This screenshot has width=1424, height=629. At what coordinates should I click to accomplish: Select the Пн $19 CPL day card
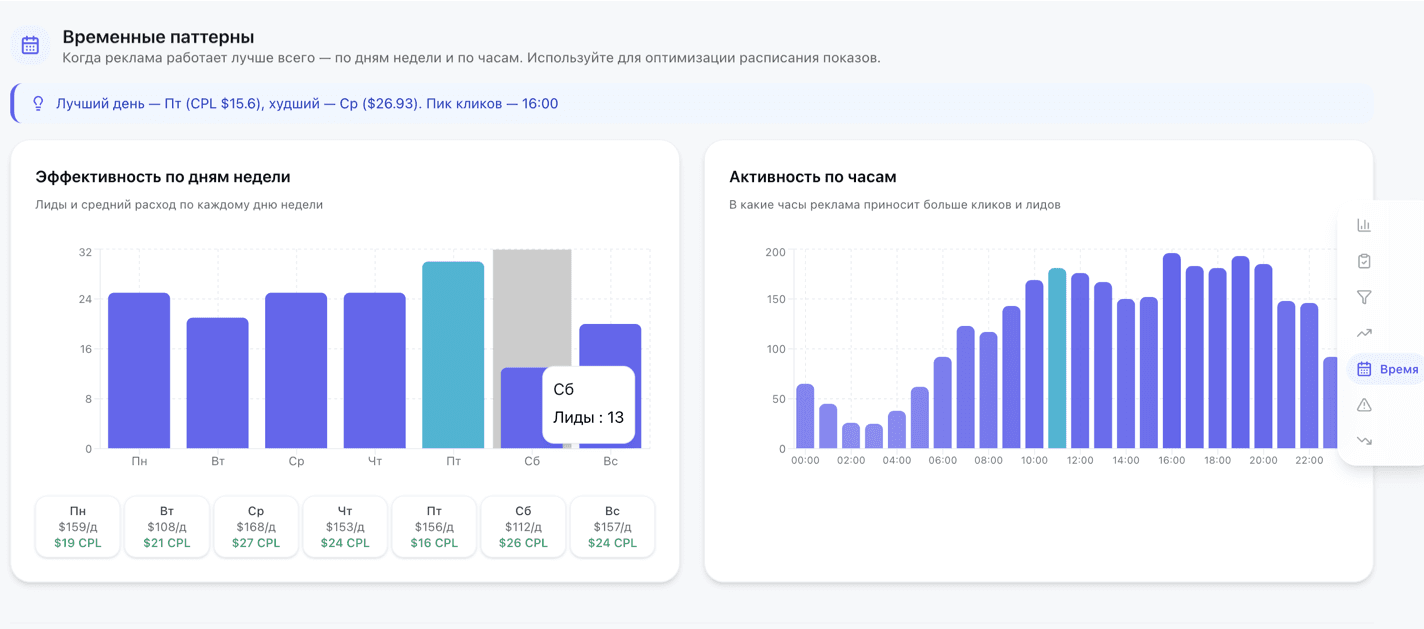(77, 526)
